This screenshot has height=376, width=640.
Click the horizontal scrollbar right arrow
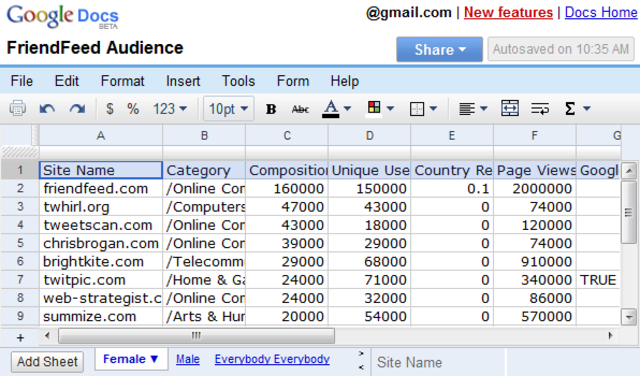(611, 336)
